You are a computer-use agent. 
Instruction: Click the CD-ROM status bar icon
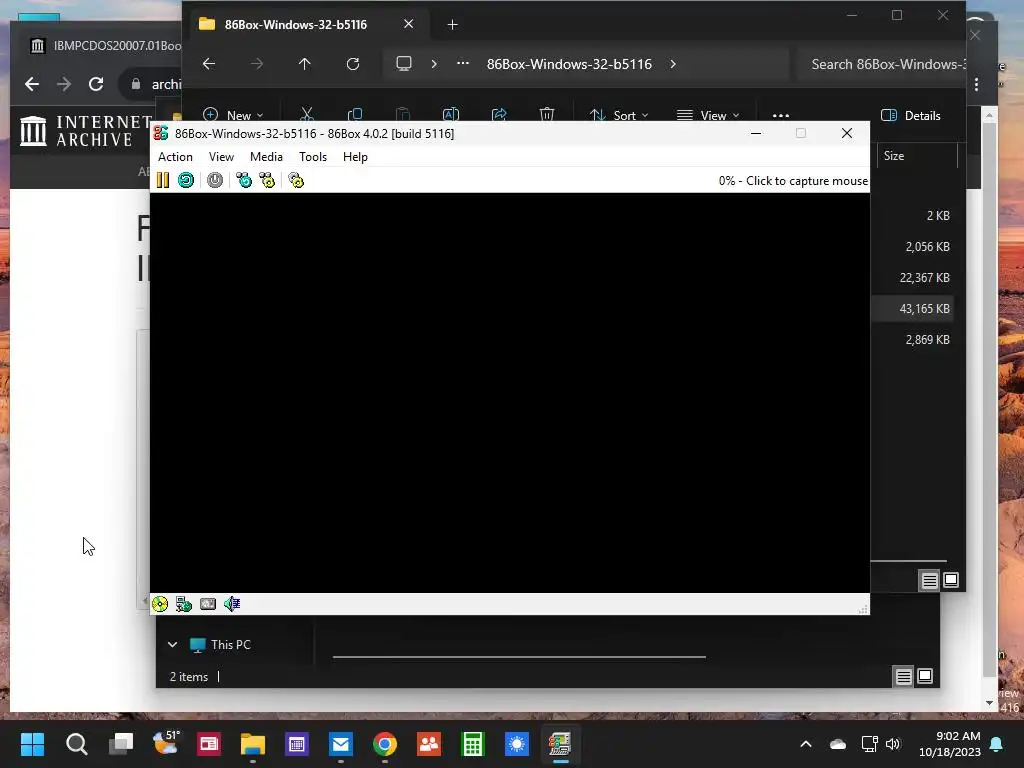(x=160, y=604)
